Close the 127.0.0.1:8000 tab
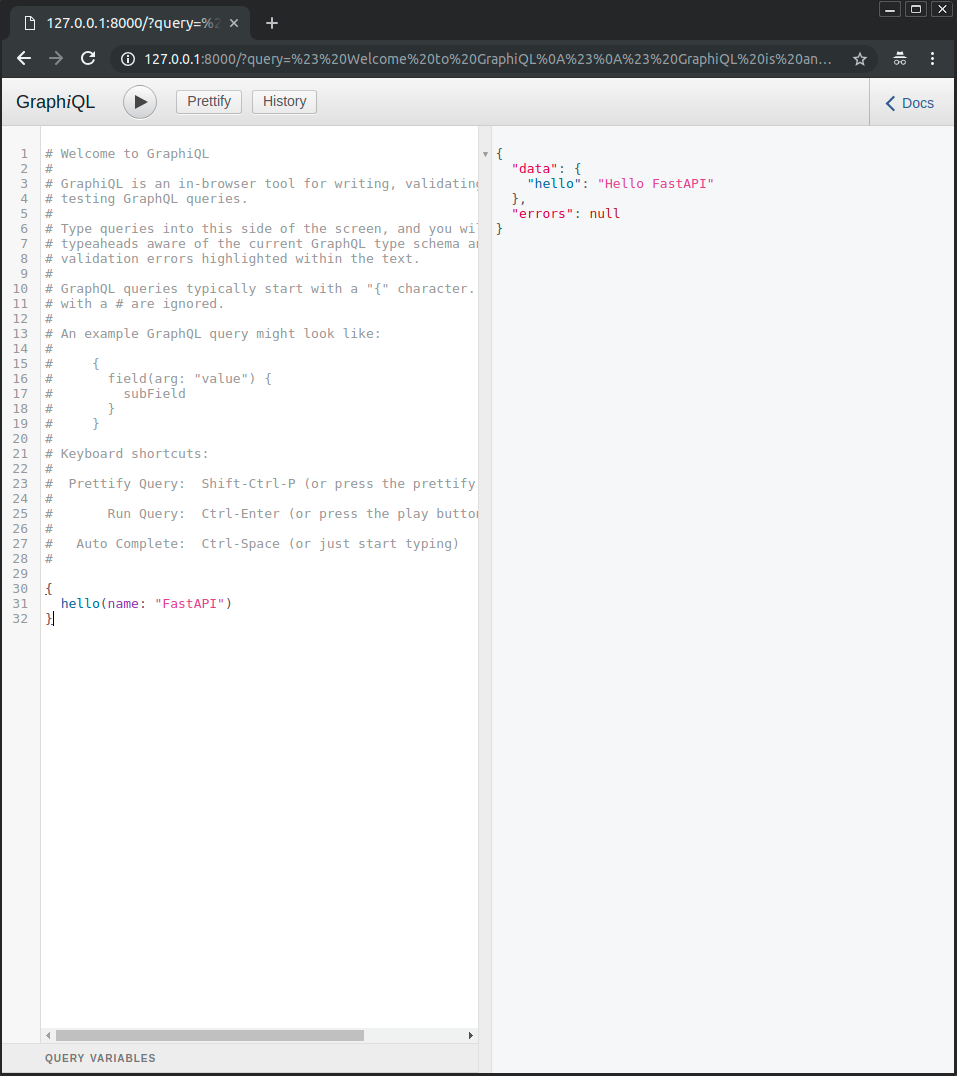The image size is (957, 1076). pos(234,23)
